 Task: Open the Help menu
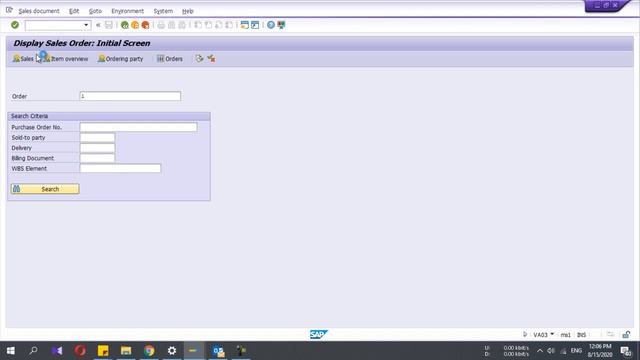tap(187, 11)
